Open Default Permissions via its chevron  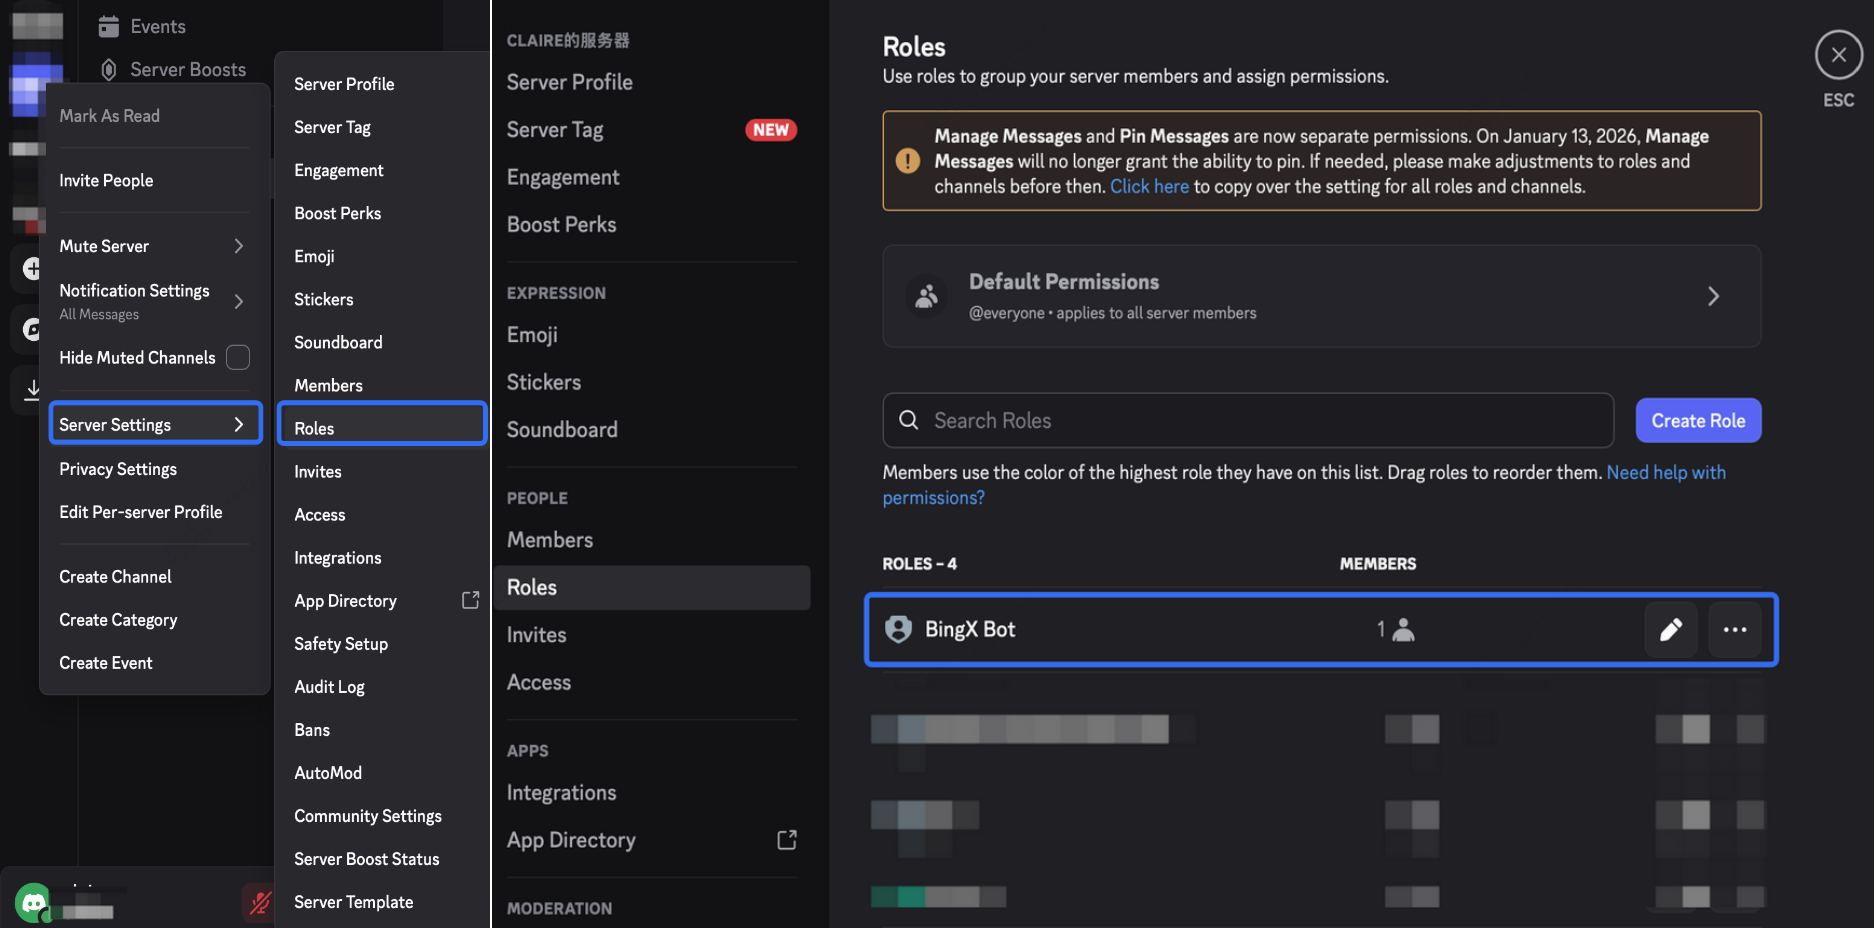tap(1712, 296)
